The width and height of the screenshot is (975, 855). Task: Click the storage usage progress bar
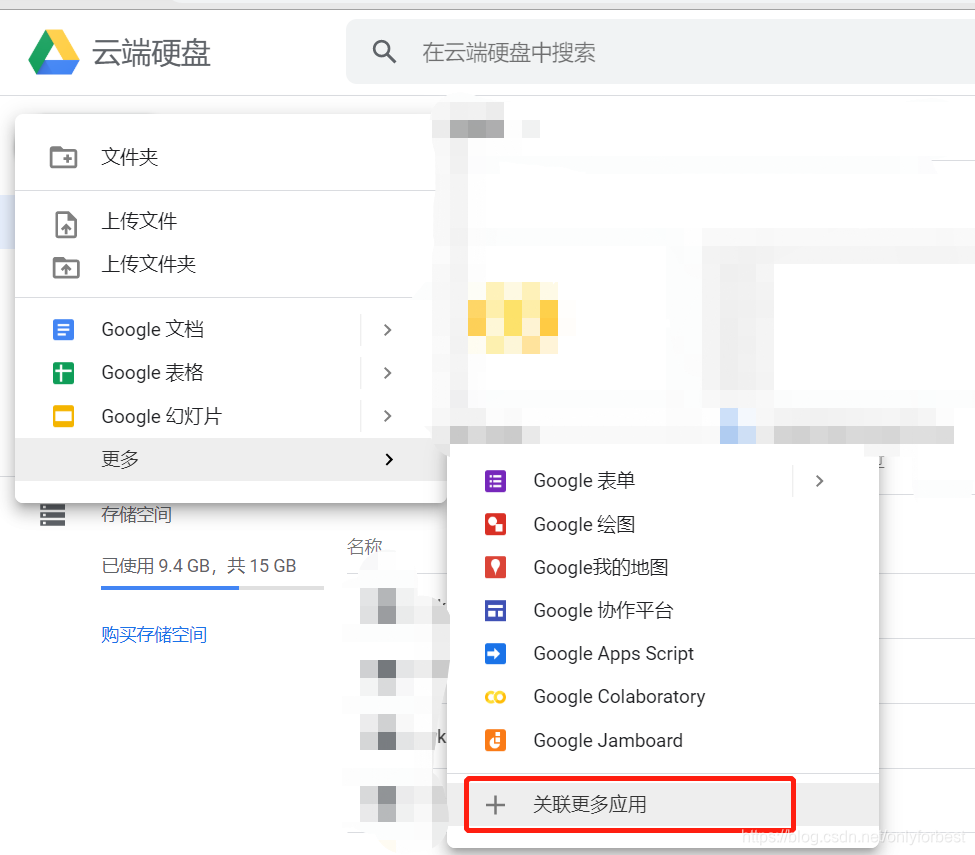pos(212,588)
